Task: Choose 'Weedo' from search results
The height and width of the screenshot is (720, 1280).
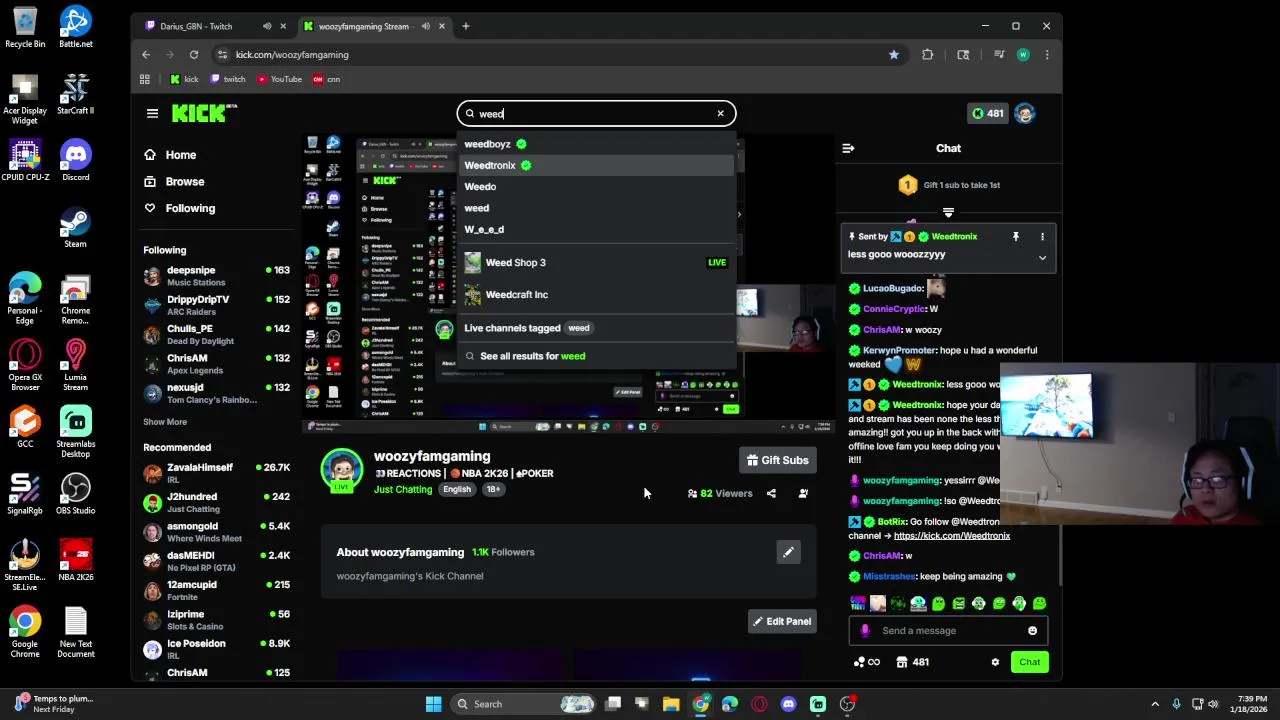Action: 596,187
